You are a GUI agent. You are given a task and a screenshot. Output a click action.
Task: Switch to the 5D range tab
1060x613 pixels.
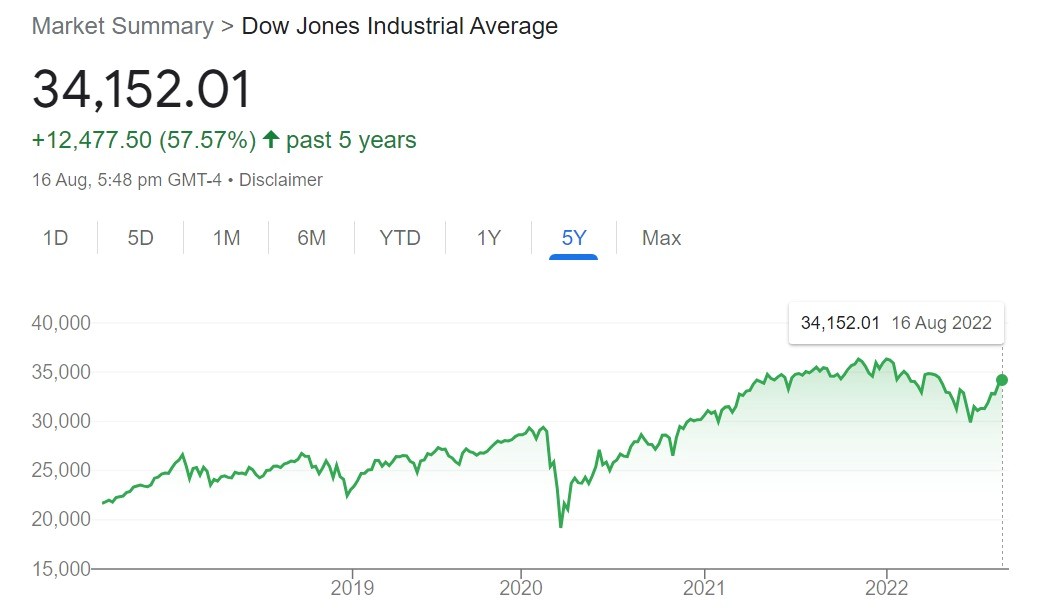(140, 238)
